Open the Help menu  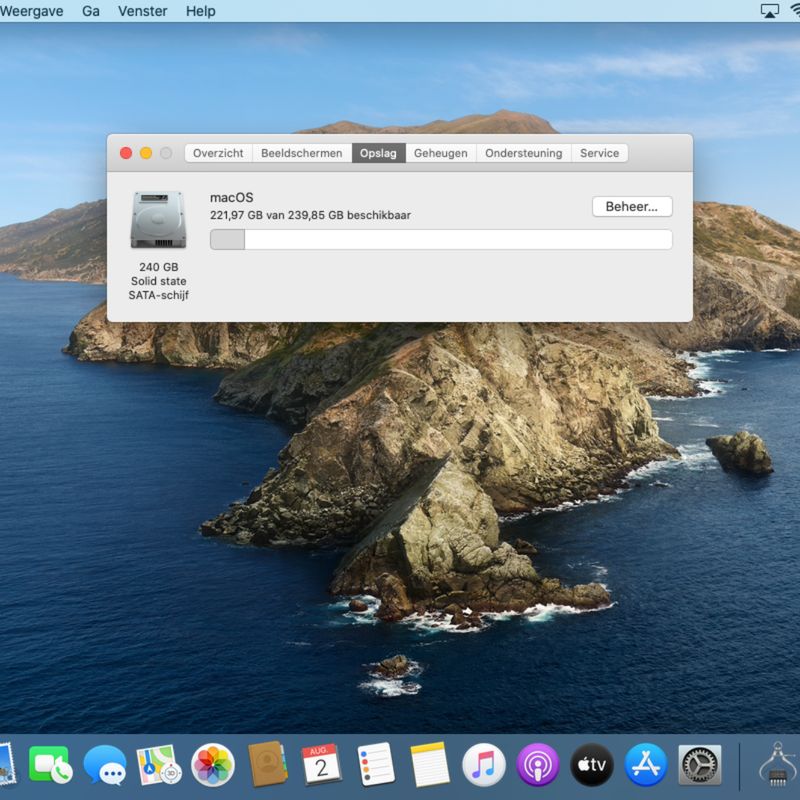[x=201, y=11]
